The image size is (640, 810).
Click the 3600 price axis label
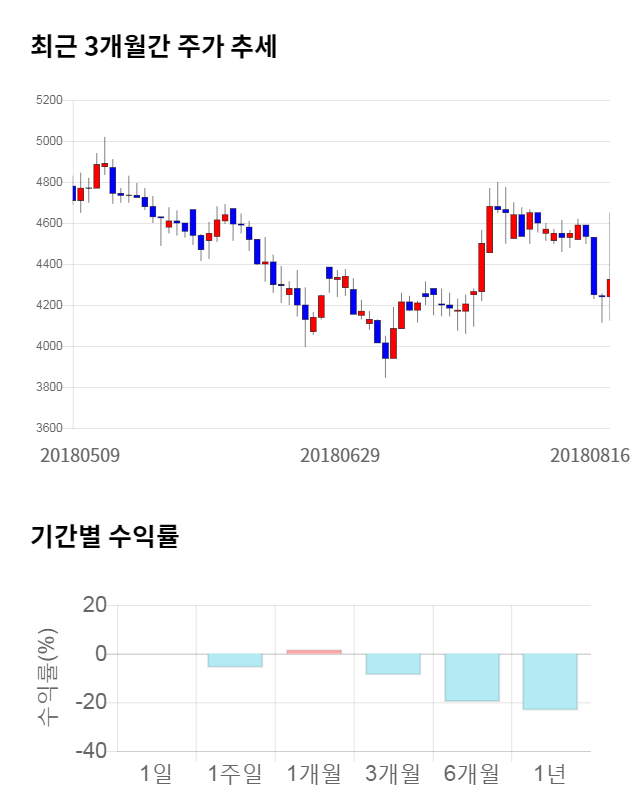coord(48,428)
